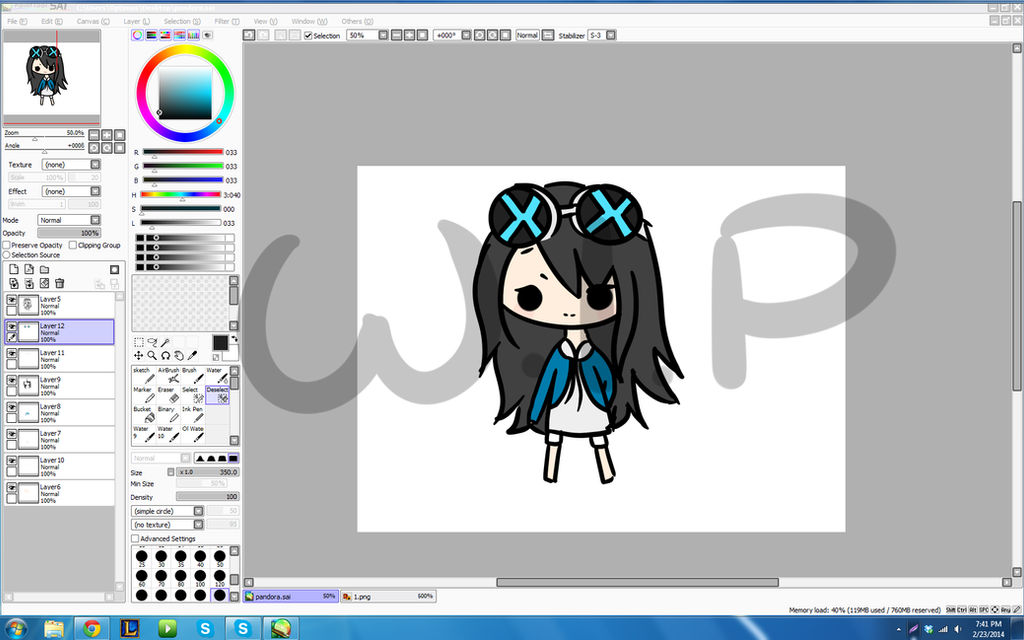The image size is (1024, 640).
Task: Open the rotation angle dropdown in toolbar
Action: pos(466,35)
